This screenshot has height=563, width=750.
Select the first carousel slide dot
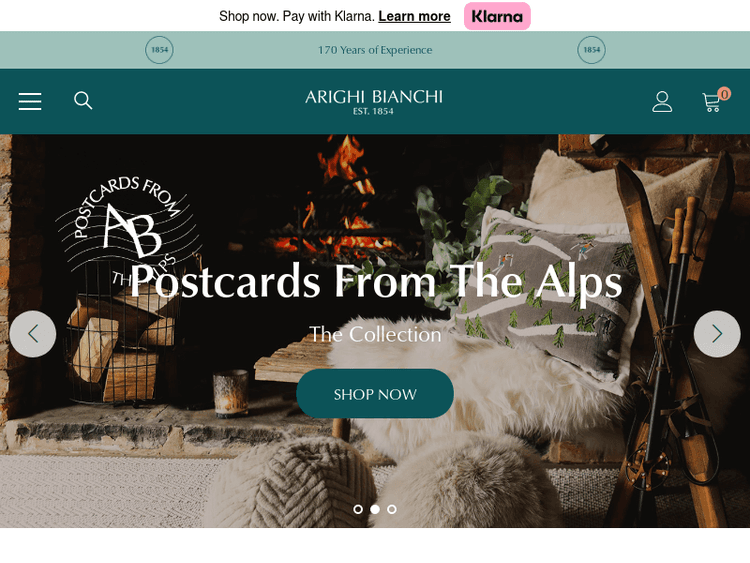coord(358,509)
